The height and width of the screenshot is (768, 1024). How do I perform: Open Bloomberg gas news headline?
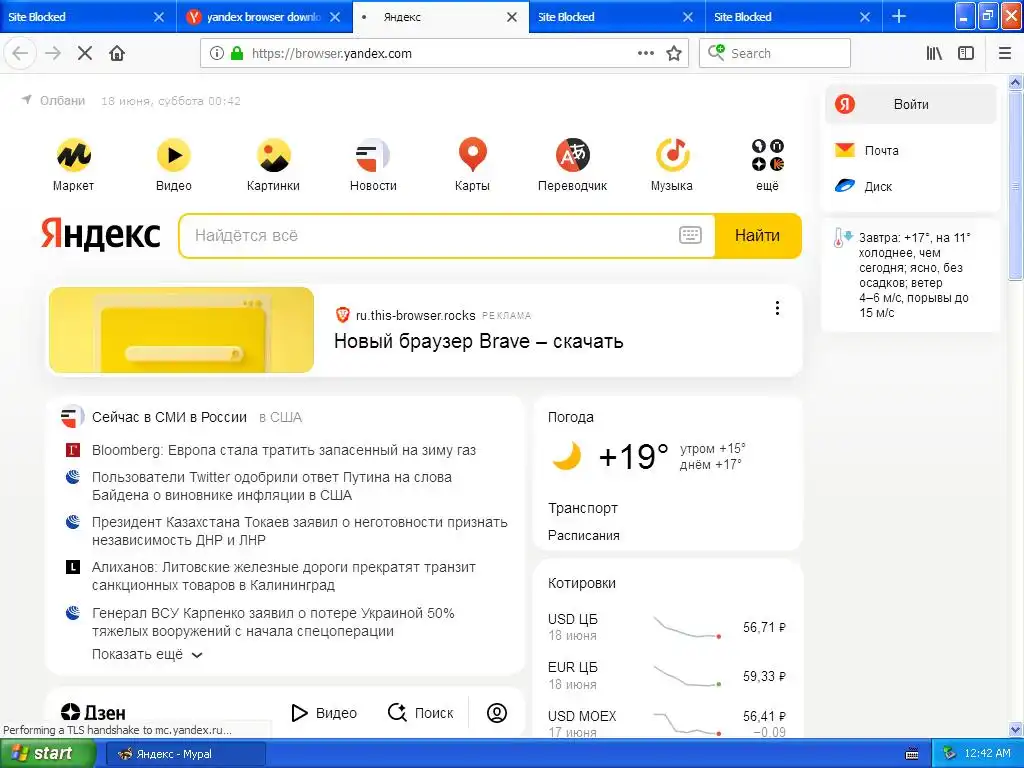(284, 450)
